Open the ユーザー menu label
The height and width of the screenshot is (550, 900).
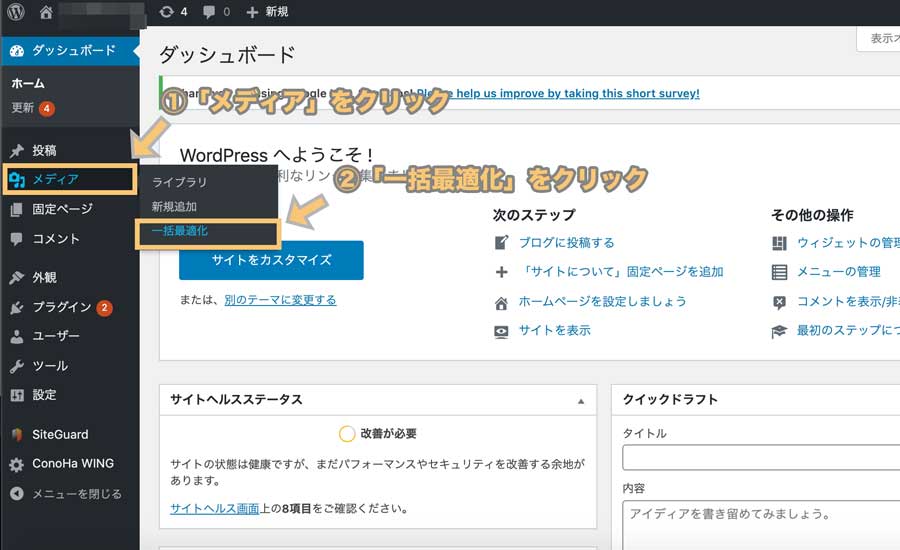click(56, 336)
